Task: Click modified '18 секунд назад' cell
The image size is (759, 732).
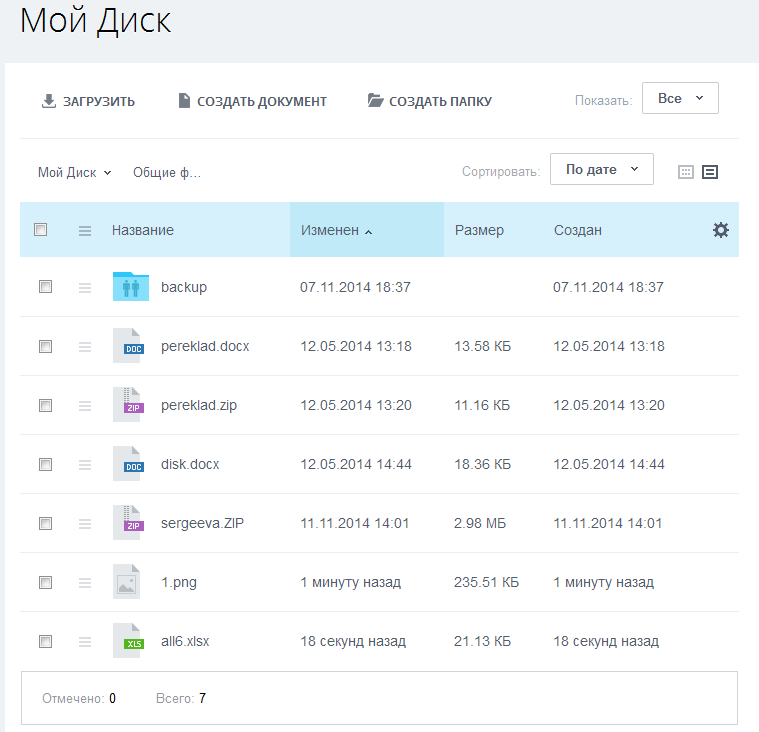Action: click(x=353, y=641)
